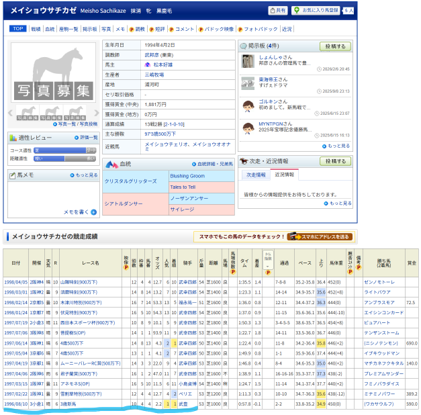Switch to the 次走情報 sub-tab
421x415 pixels.
coord(256,175)
